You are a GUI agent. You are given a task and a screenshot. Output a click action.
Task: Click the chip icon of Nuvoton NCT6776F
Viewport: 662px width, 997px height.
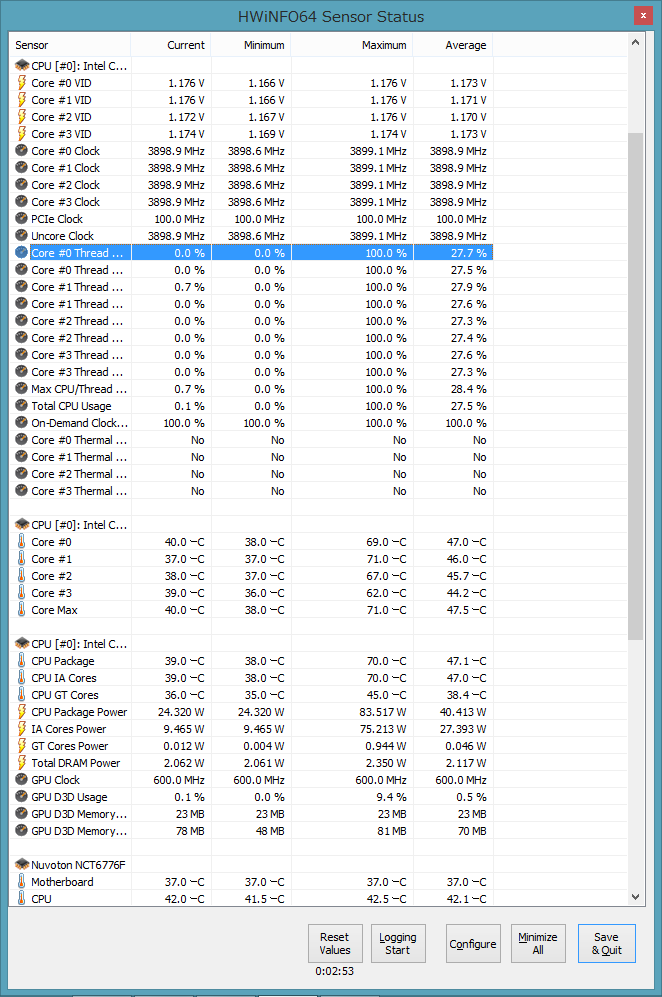coord(22,865)
